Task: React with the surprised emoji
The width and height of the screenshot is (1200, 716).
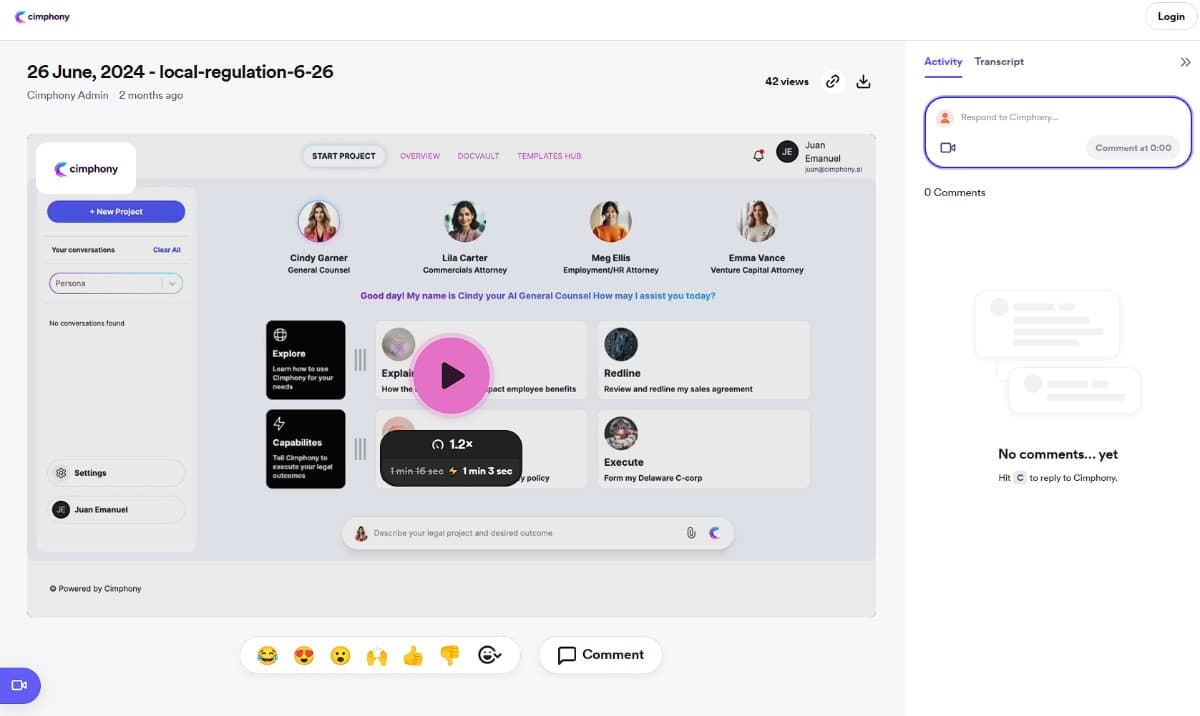Action: (x=341, y=656)
